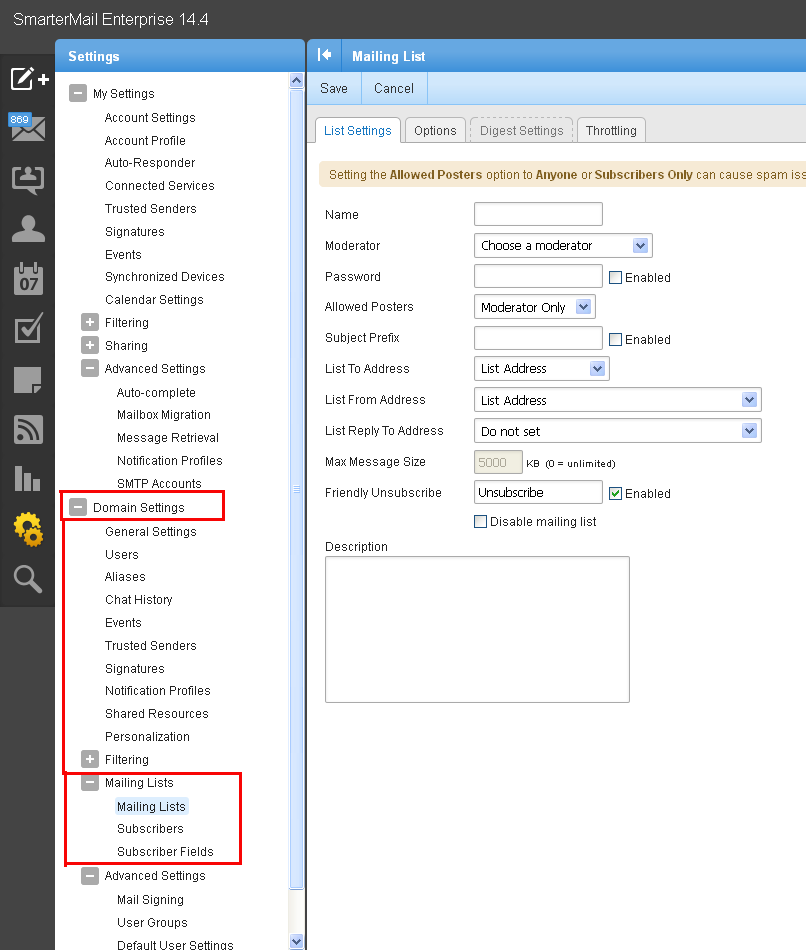Click the Cancel button

394,88
